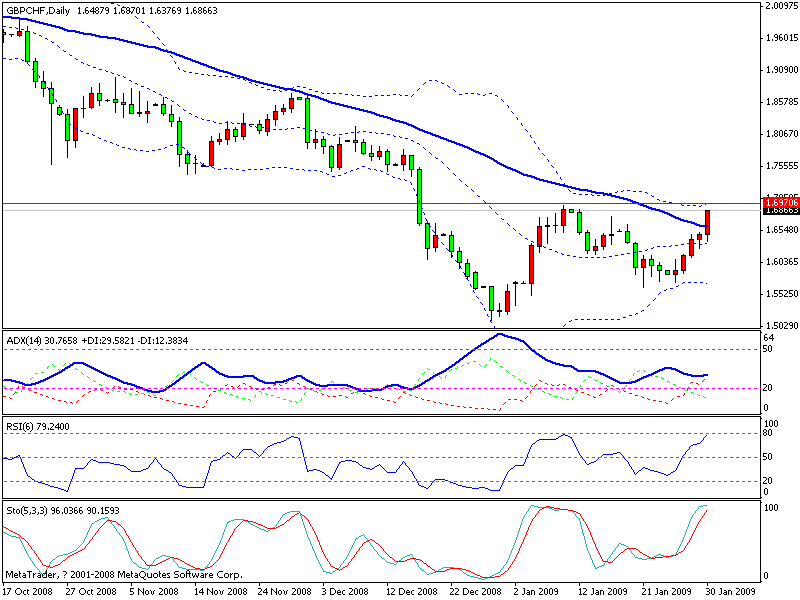Click the 21 Jan 2009 date label

click(x=667, y=591)
